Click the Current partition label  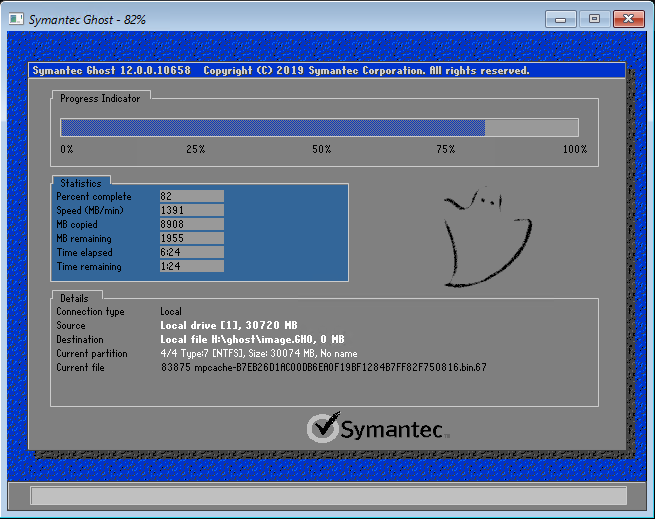[92, 354]
